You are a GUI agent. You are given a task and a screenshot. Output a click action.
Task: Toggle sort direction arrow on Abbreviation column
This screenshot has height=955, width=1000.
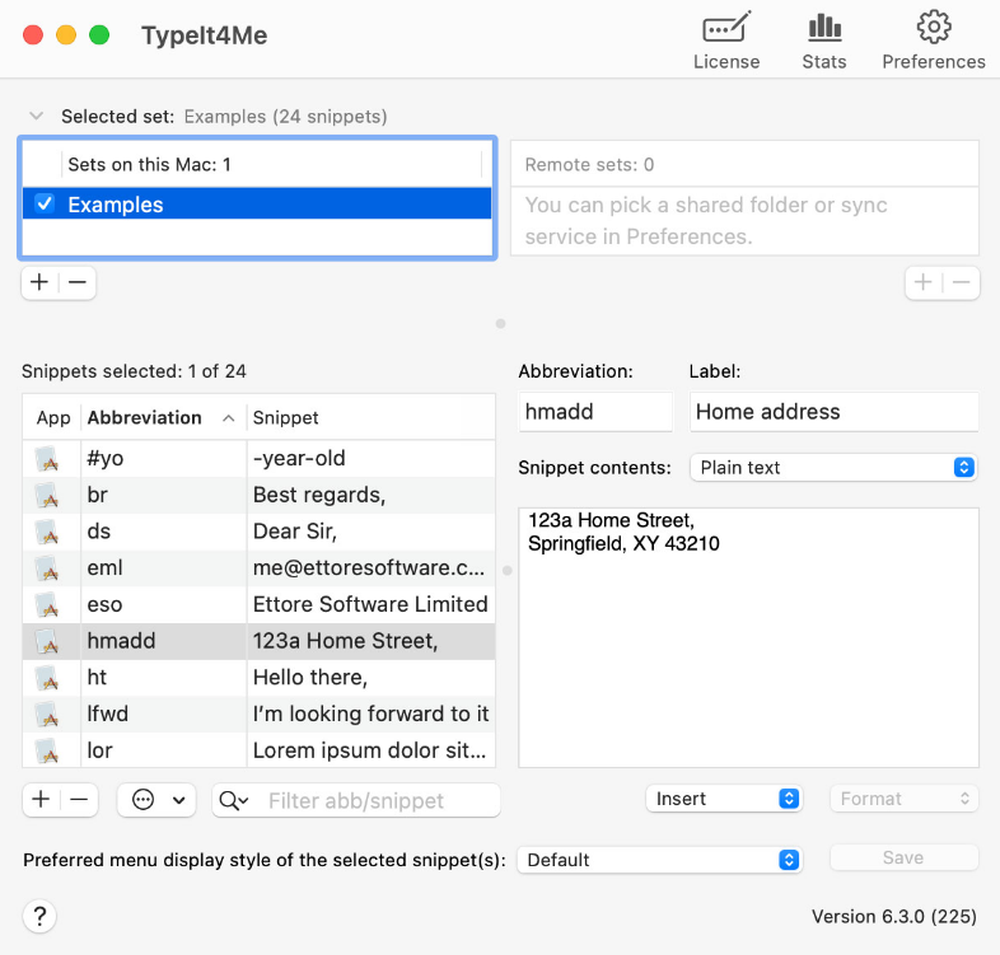pos(228,418)
